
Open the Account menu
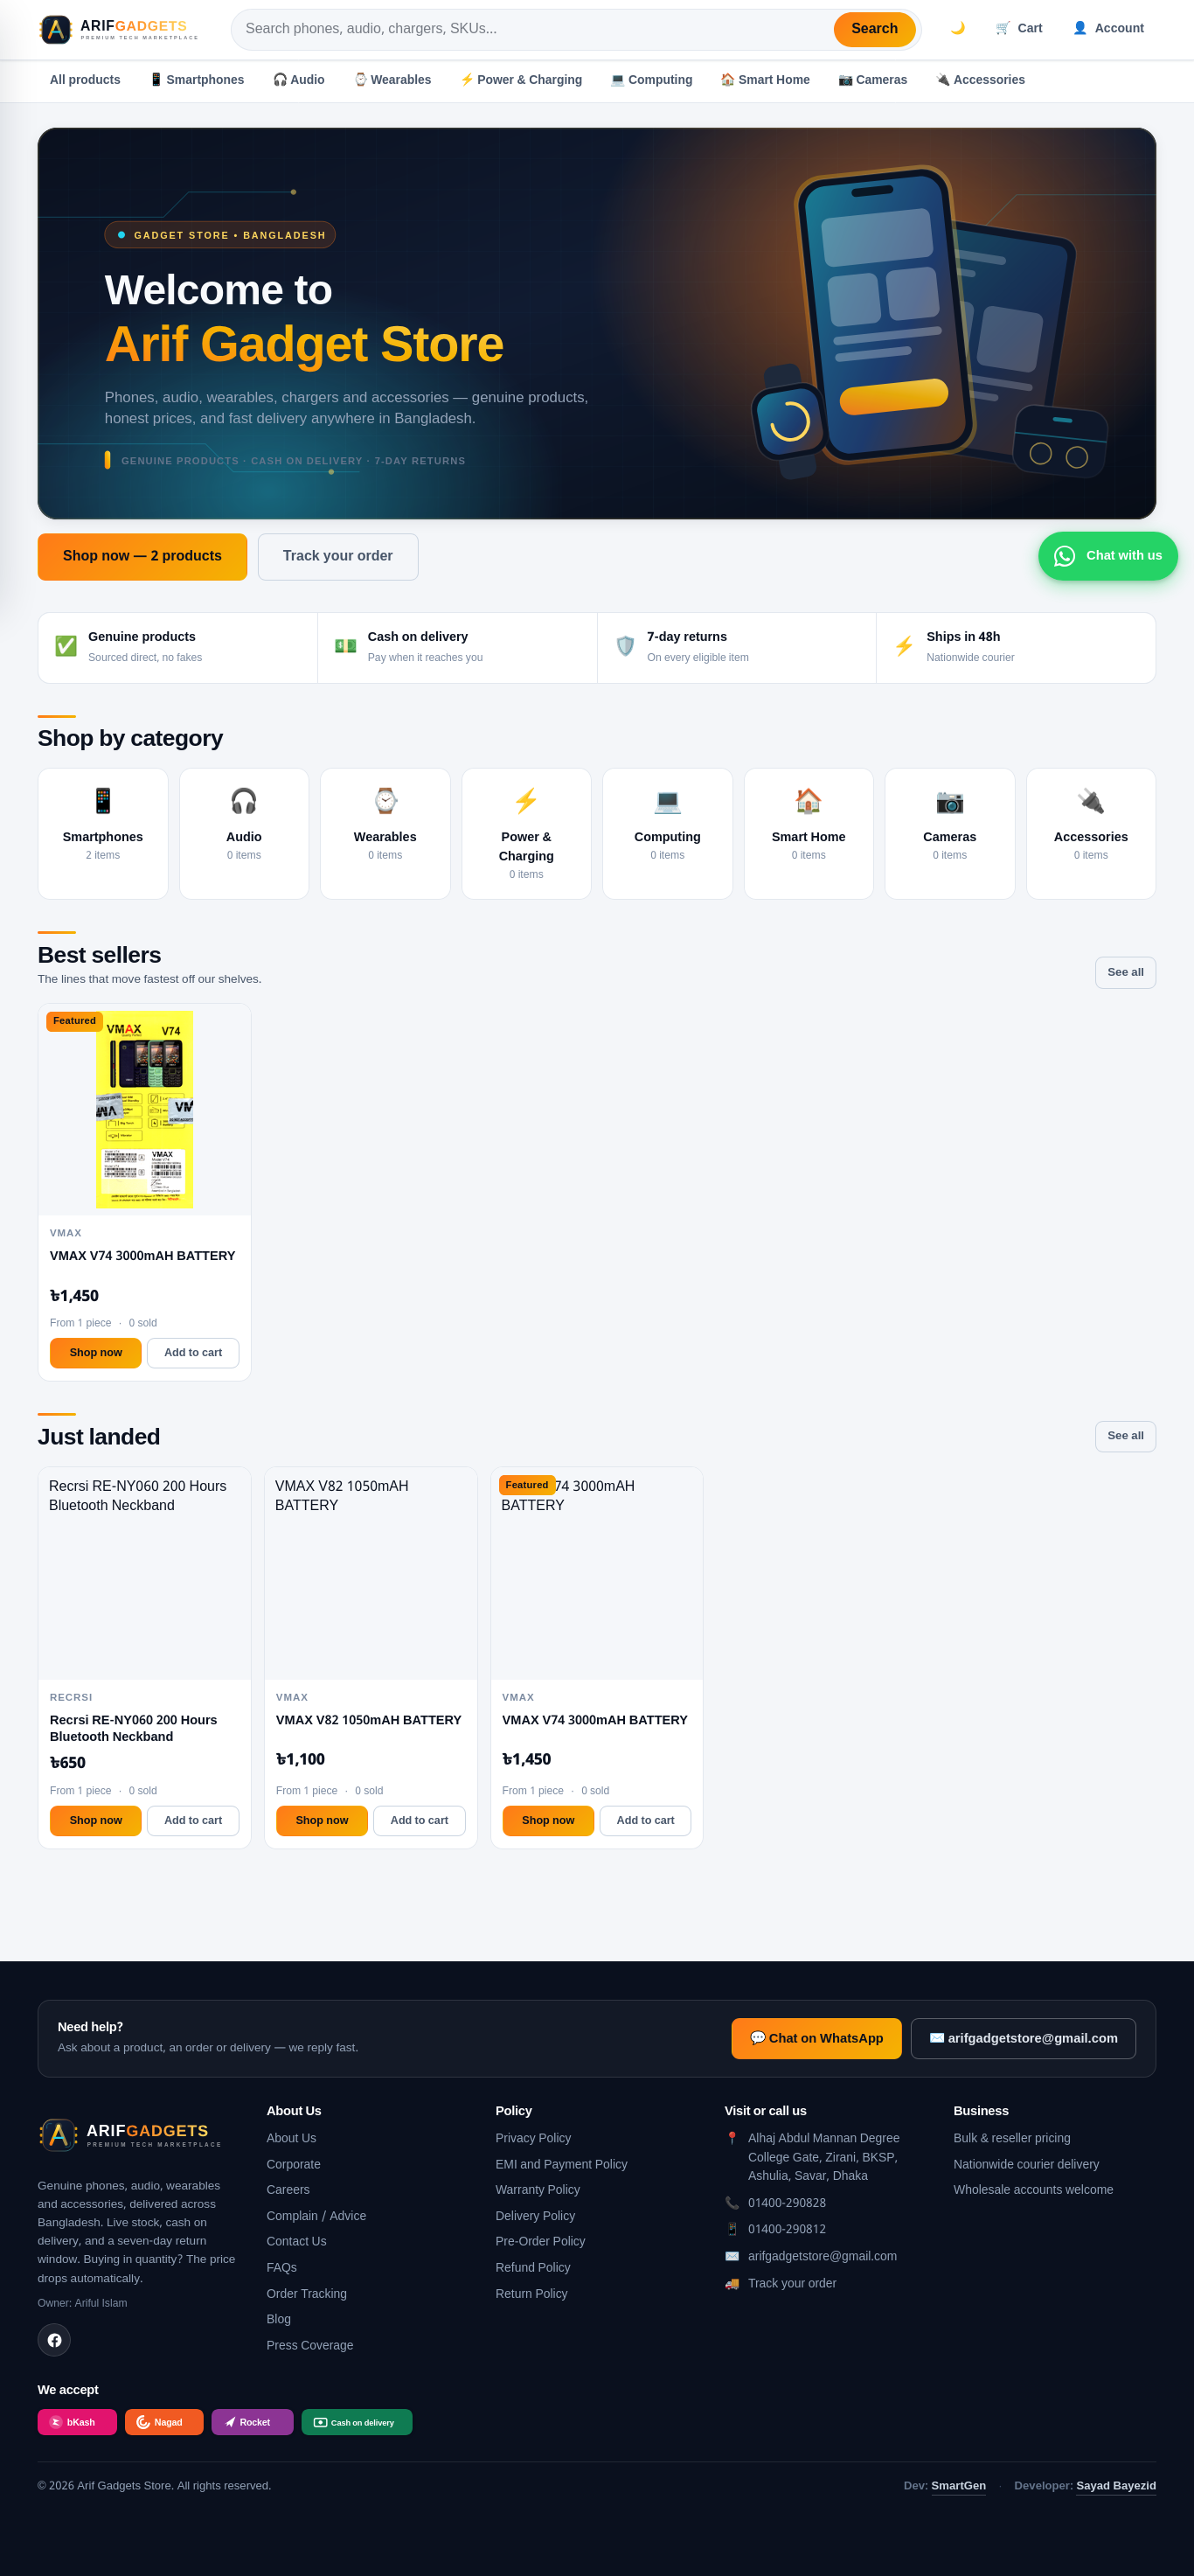coord(1108,28)
